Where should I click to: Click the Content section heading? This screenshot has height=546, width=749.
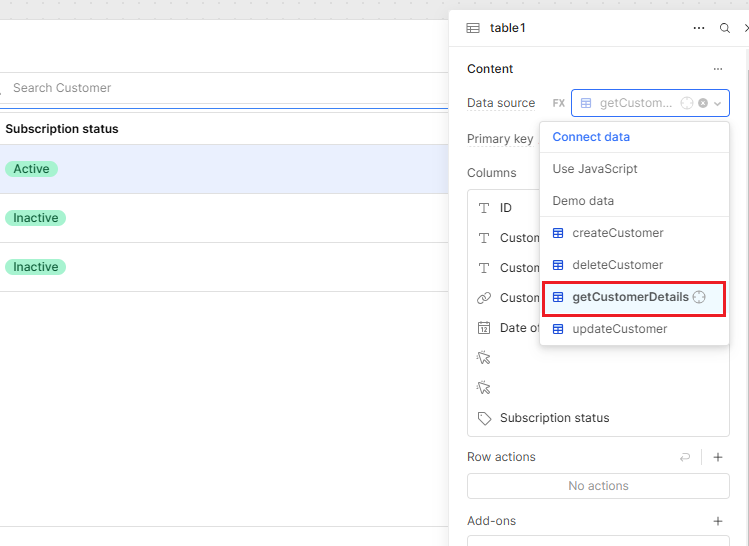(x=490, y=69)
